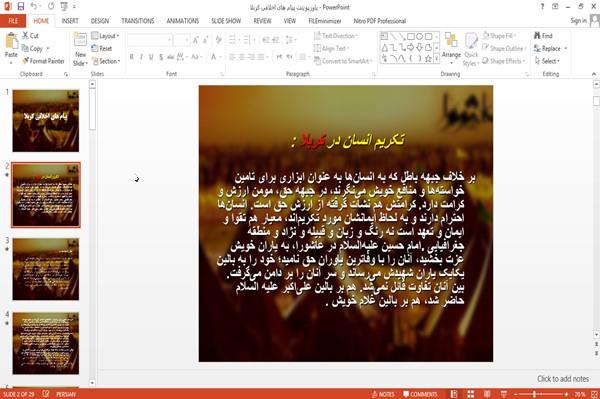600x399 pixels.
Task: Switch to Slide Sorter view in status bar
Action: [x=471, y=394]
